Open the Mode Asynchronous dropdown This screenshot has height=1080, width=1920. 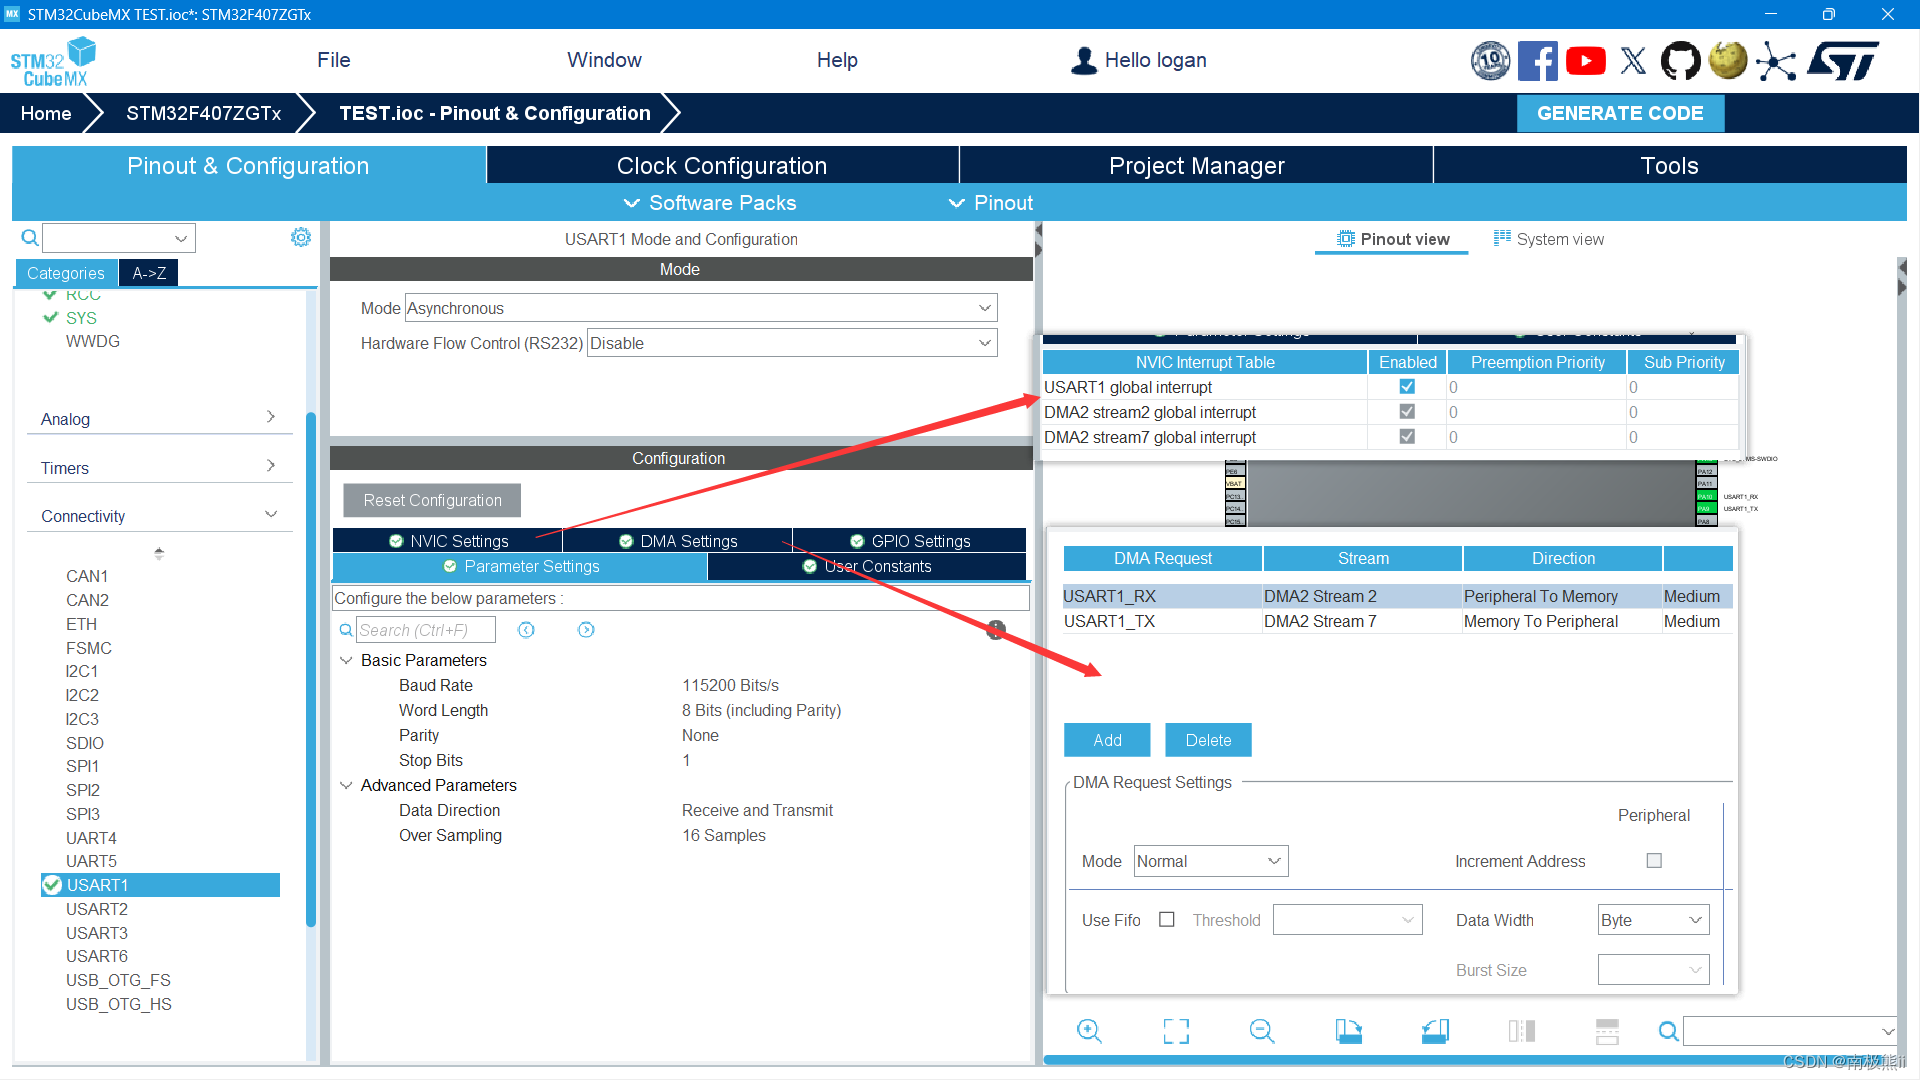coord(700,308)
